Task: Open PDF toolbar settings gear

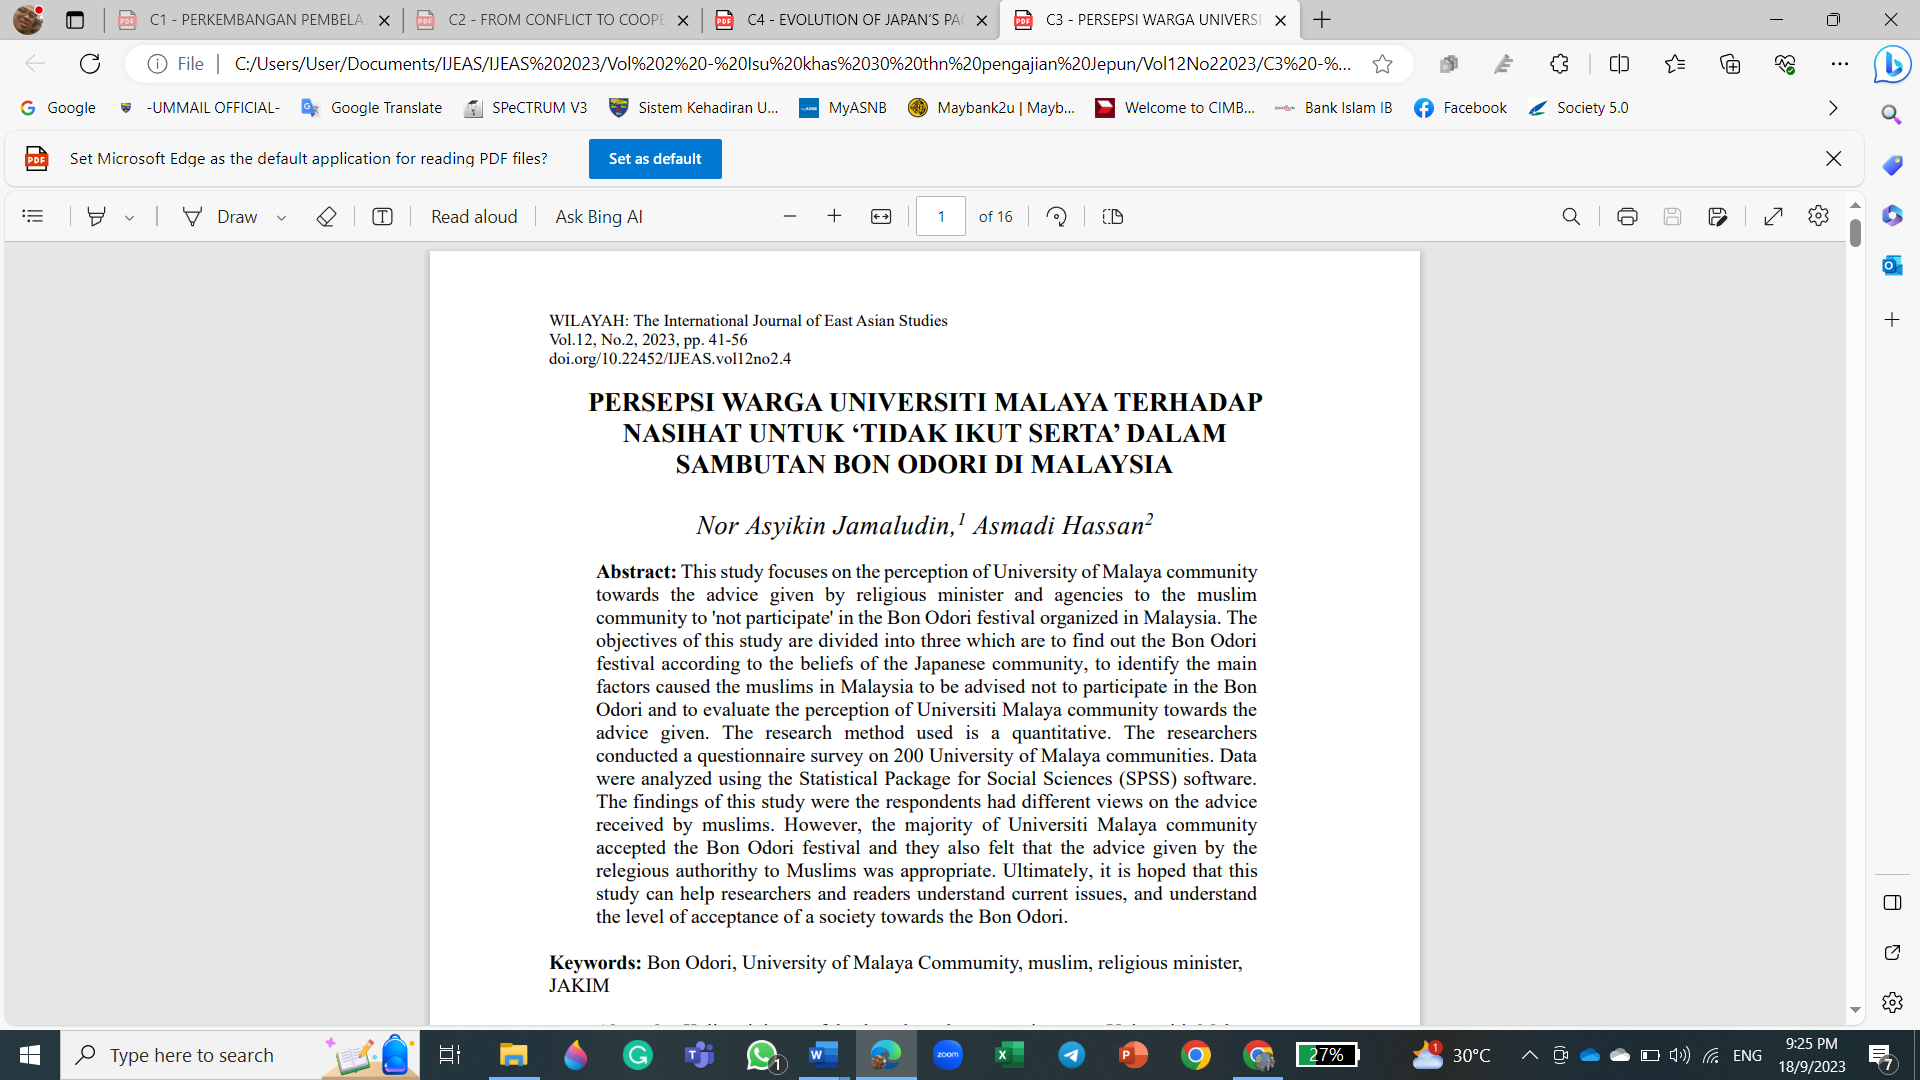Action: point(1819,216)
